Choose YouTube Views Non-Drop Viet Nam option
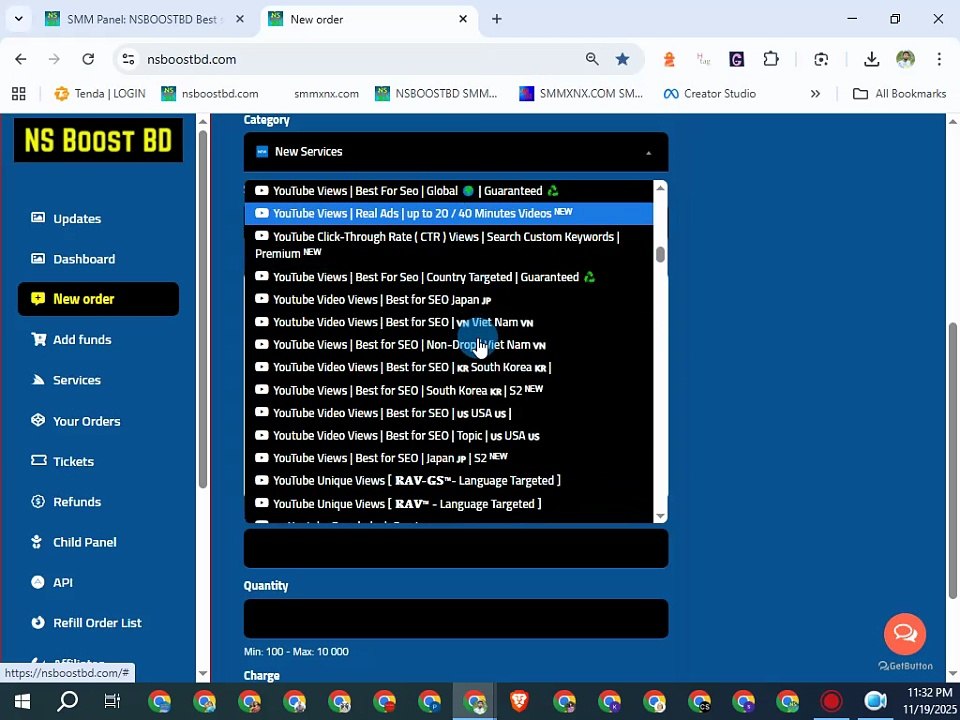The image size is (960, 720). tap(449, 345)
